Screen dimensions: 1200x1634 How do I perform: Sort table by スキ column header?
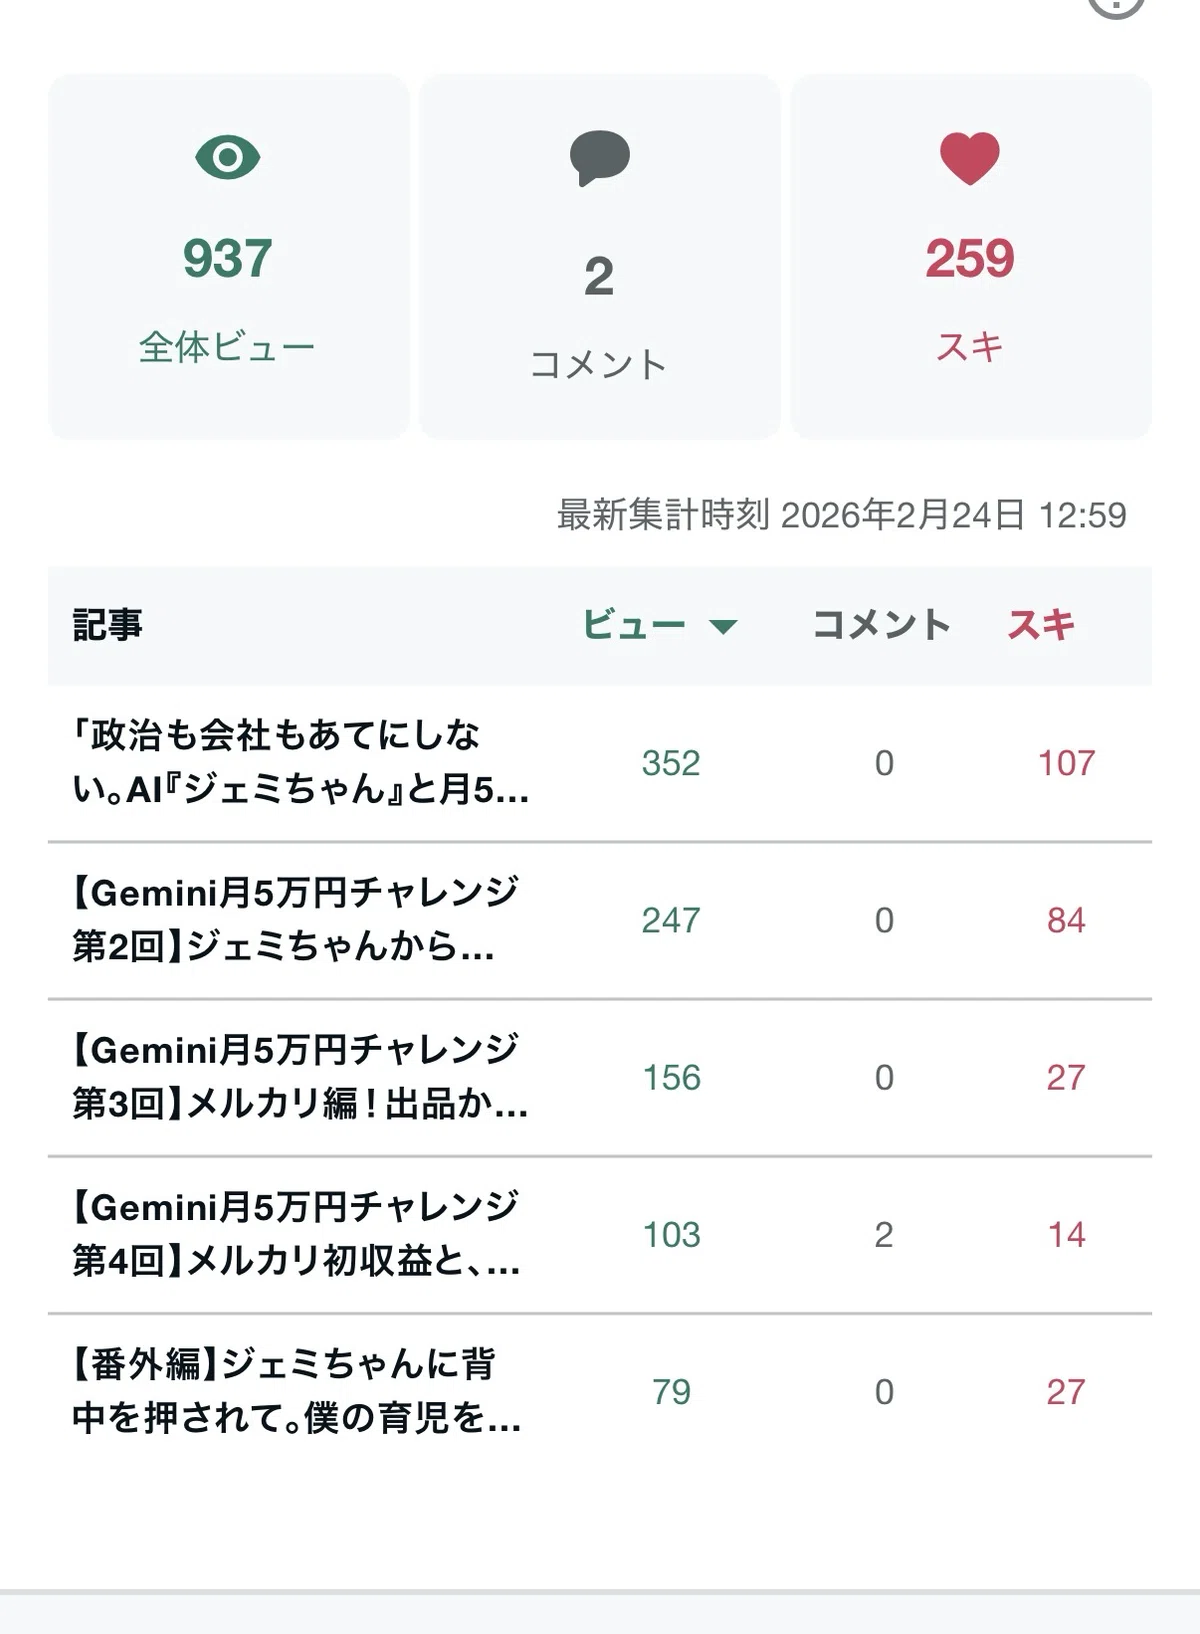pos(1041,625)
